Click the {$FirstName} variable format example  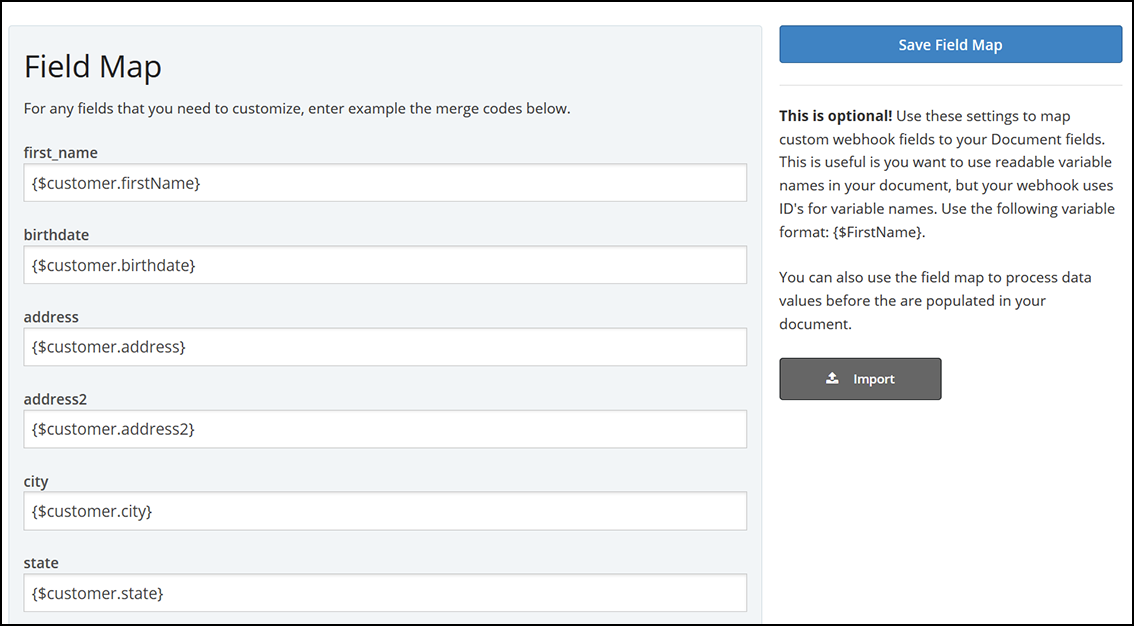coord(879,231)
